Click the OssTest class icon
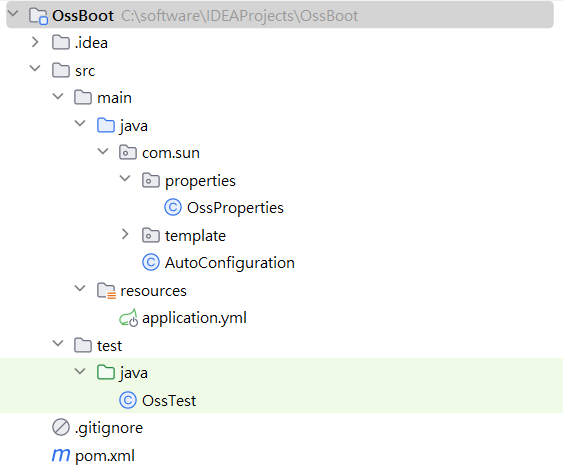 click(x=128, y=400)
